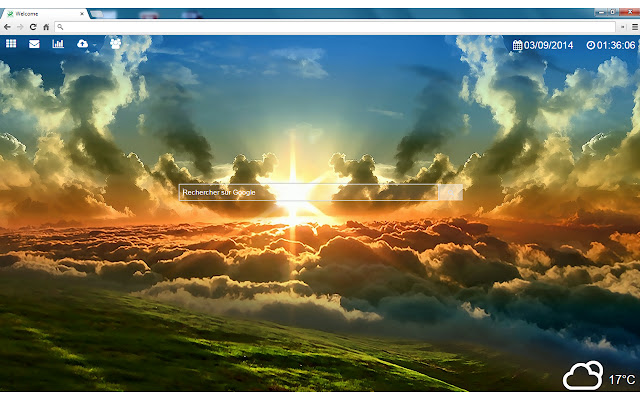The height and width of the screenshot is (400, 640).
Task: Open the bar chart statistics icon
Action: (58, 43)
